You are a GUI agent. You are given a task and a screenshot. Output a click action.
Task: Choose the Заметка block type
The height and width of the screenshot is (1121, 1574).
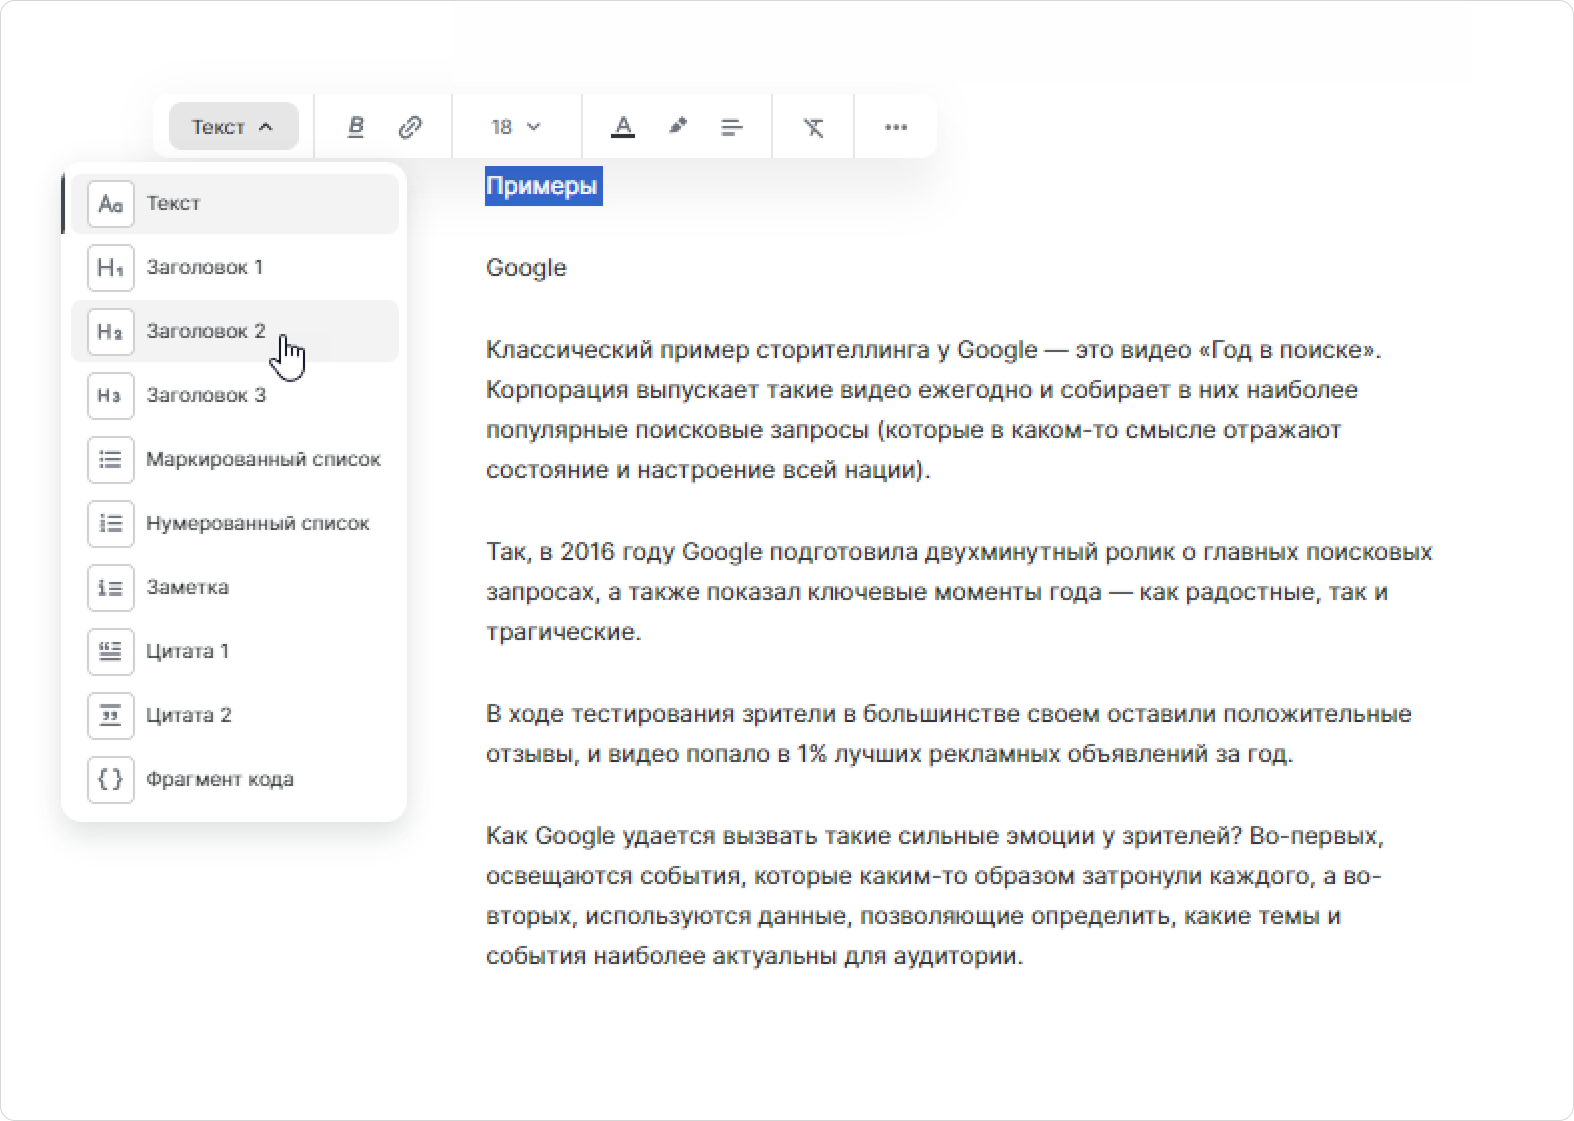pos(235,588)
